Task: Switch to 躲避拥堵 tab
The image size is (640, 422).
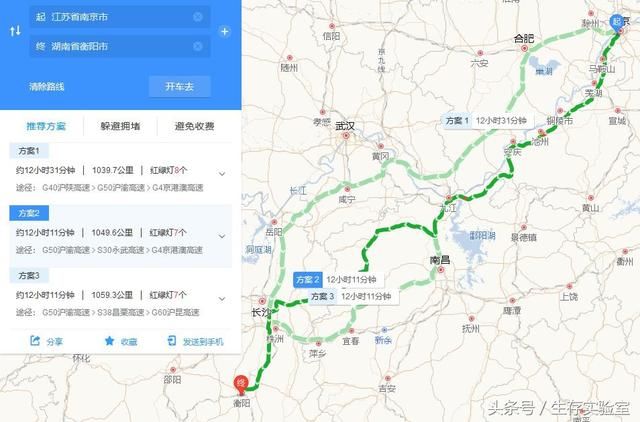Action: 120,126
